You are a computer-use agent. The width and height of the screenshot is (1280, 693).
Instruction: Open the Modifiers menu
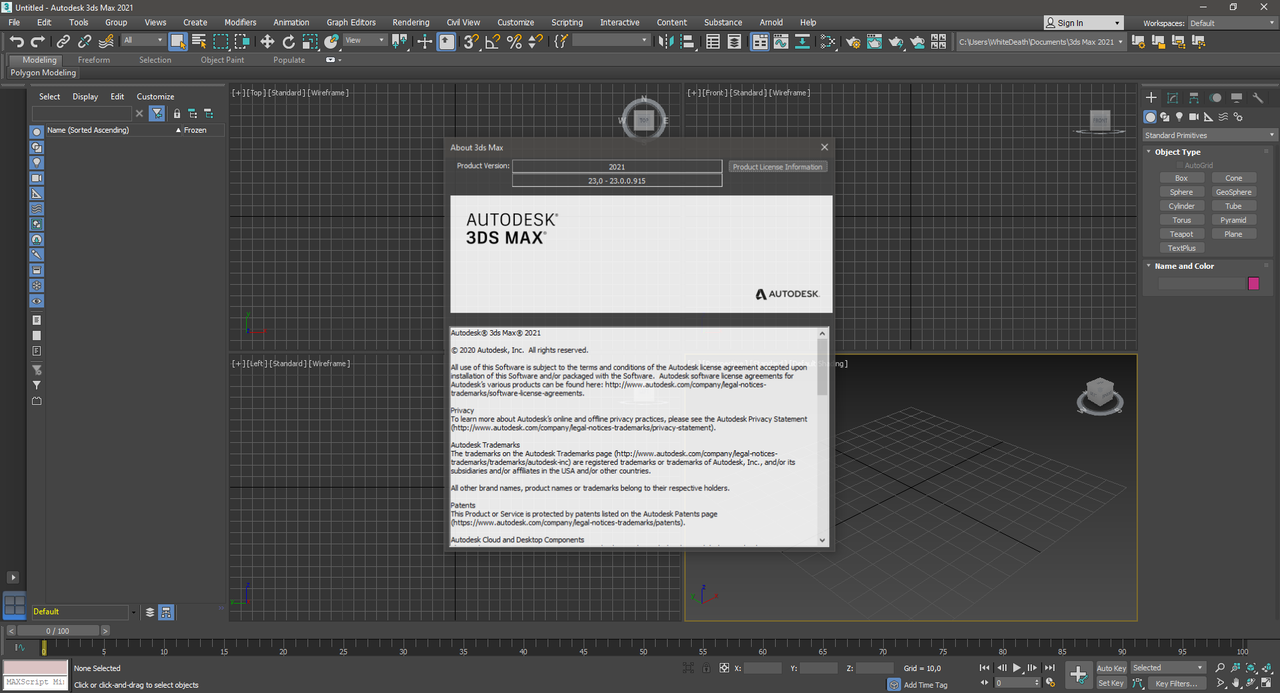[x=240, y=22]
